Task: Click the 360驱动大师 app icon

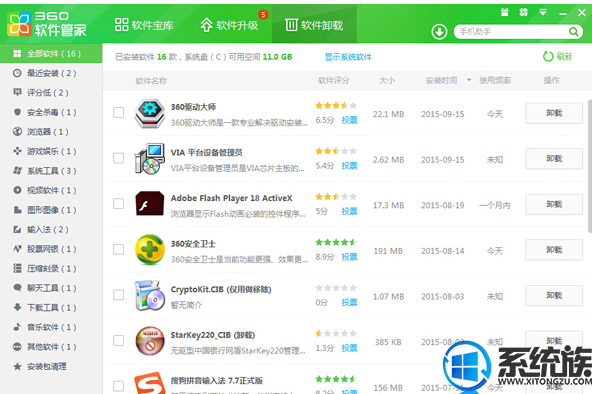Action: point(150,113)
